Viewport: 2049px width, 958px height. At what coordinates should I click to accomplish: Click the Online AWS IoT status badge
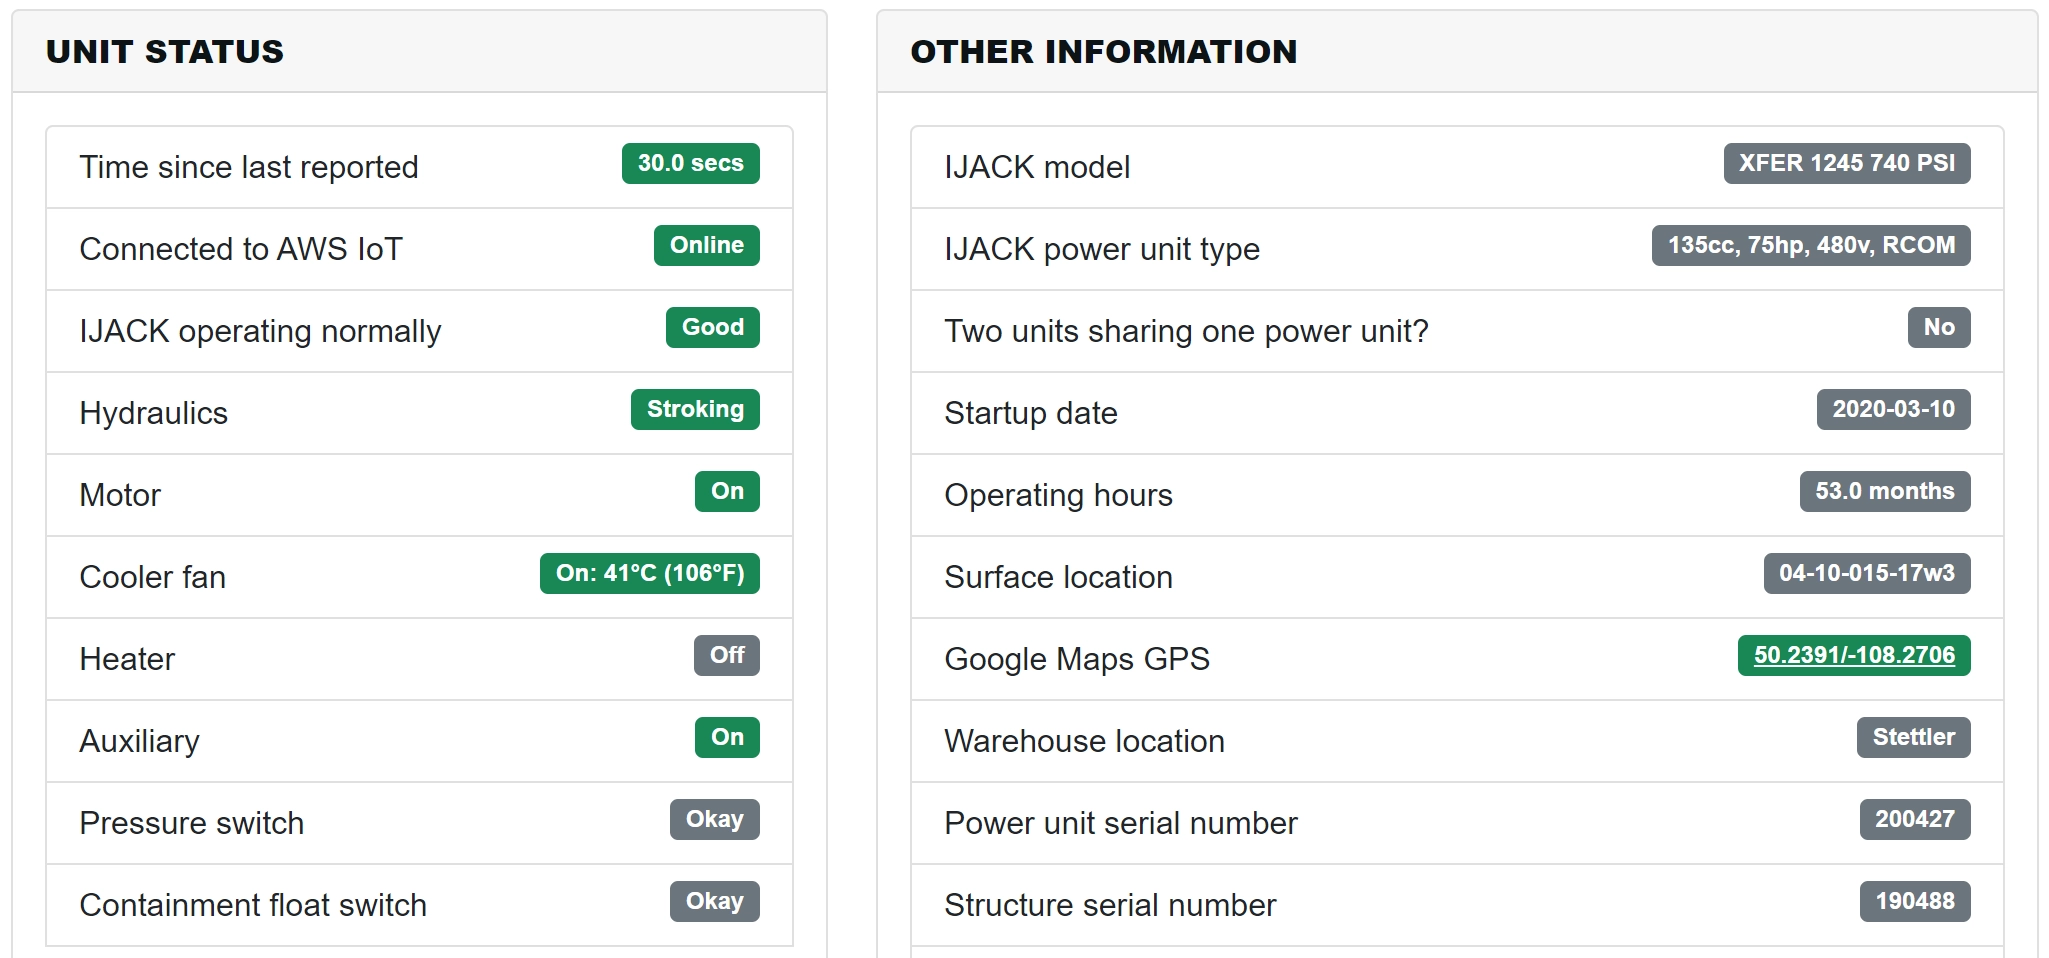point(705,245)
